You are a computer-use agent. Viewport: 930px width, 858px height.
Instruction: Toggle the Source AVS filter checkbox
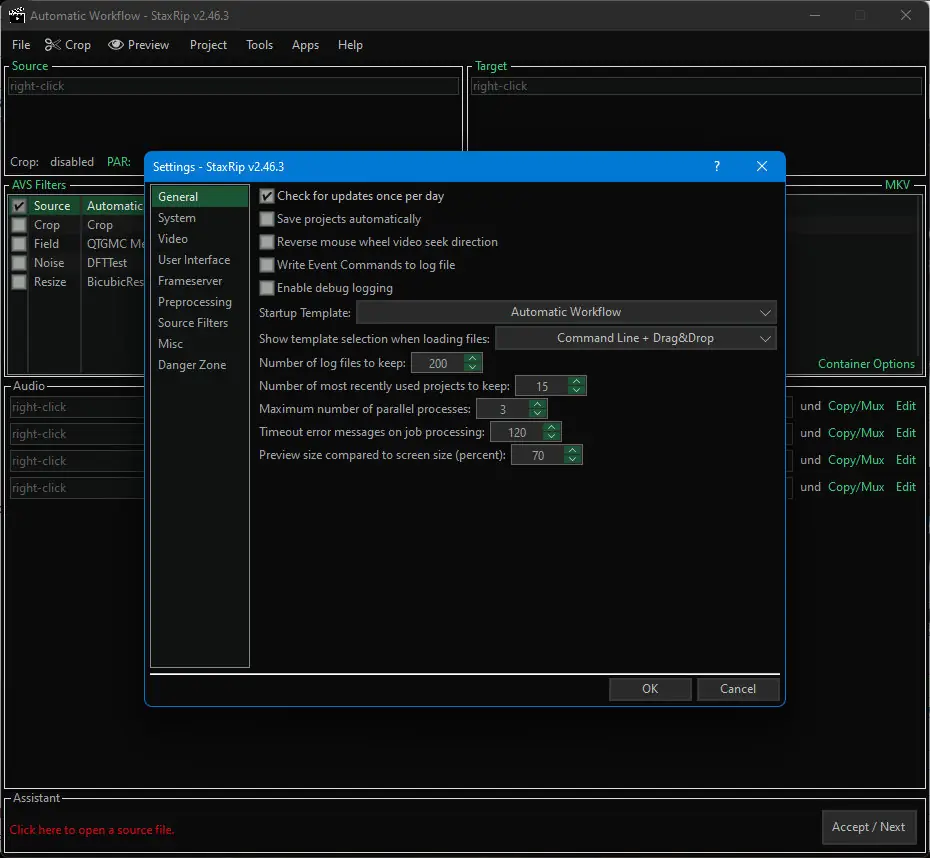(19, 206)
